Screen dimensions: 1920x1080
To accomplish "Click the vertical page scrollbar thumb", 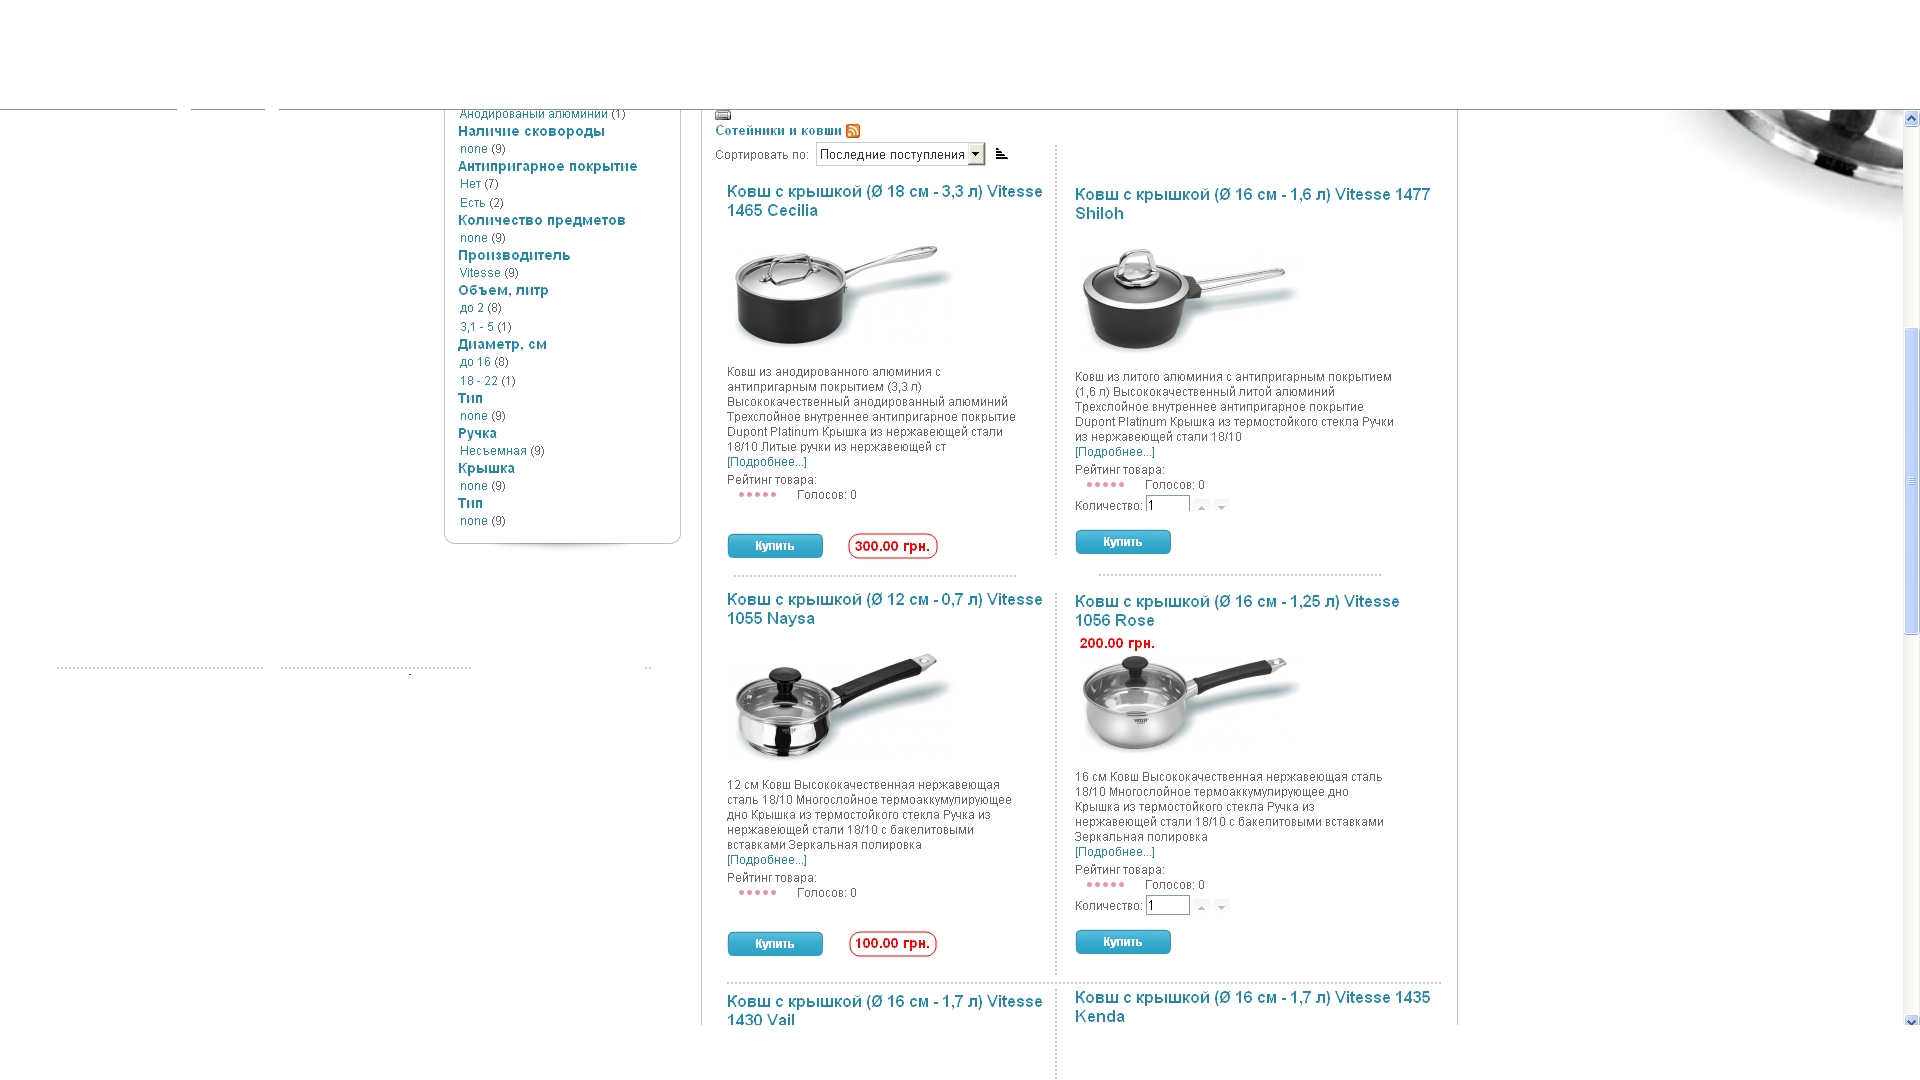I will (x=1911, y=480).
